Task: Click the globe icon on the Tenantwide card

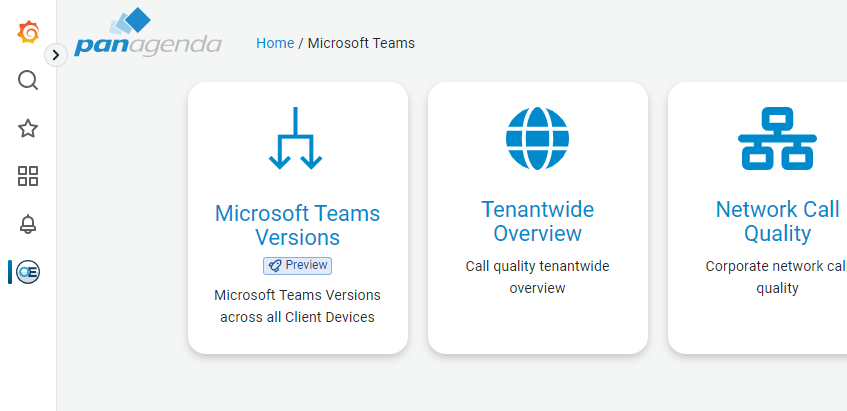Action: click(537, 138)
